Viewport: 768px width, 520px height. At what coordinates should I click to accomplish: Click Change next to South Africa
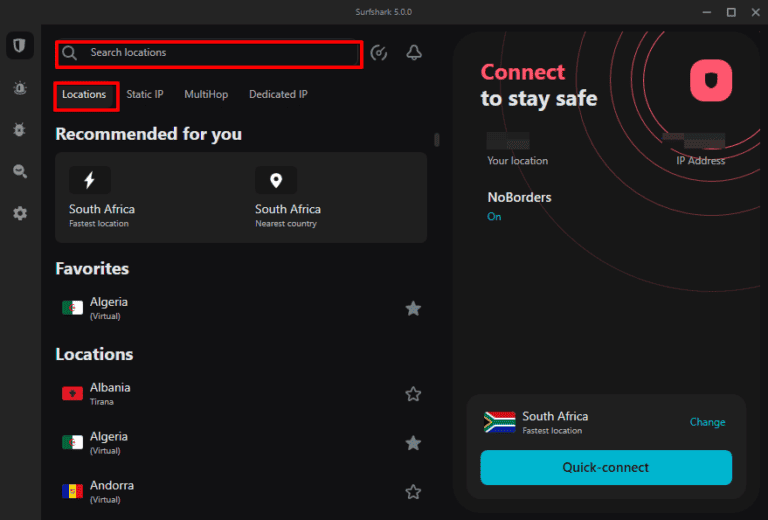coord(707,422)
